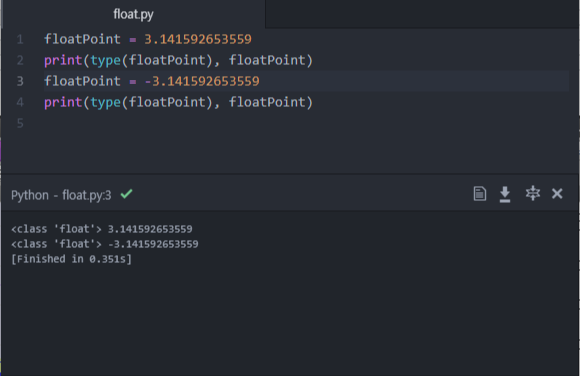The height and width of the screenshot is (376, 580).
Task: Click line number 5 in the gutter
Action: tap(20, 123)
